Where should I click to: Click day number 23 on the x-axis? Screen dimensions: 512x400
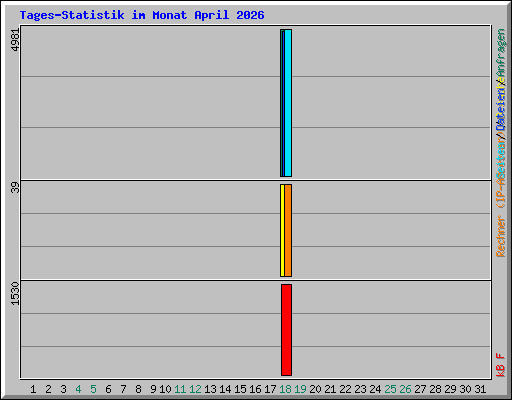[360, 389]
